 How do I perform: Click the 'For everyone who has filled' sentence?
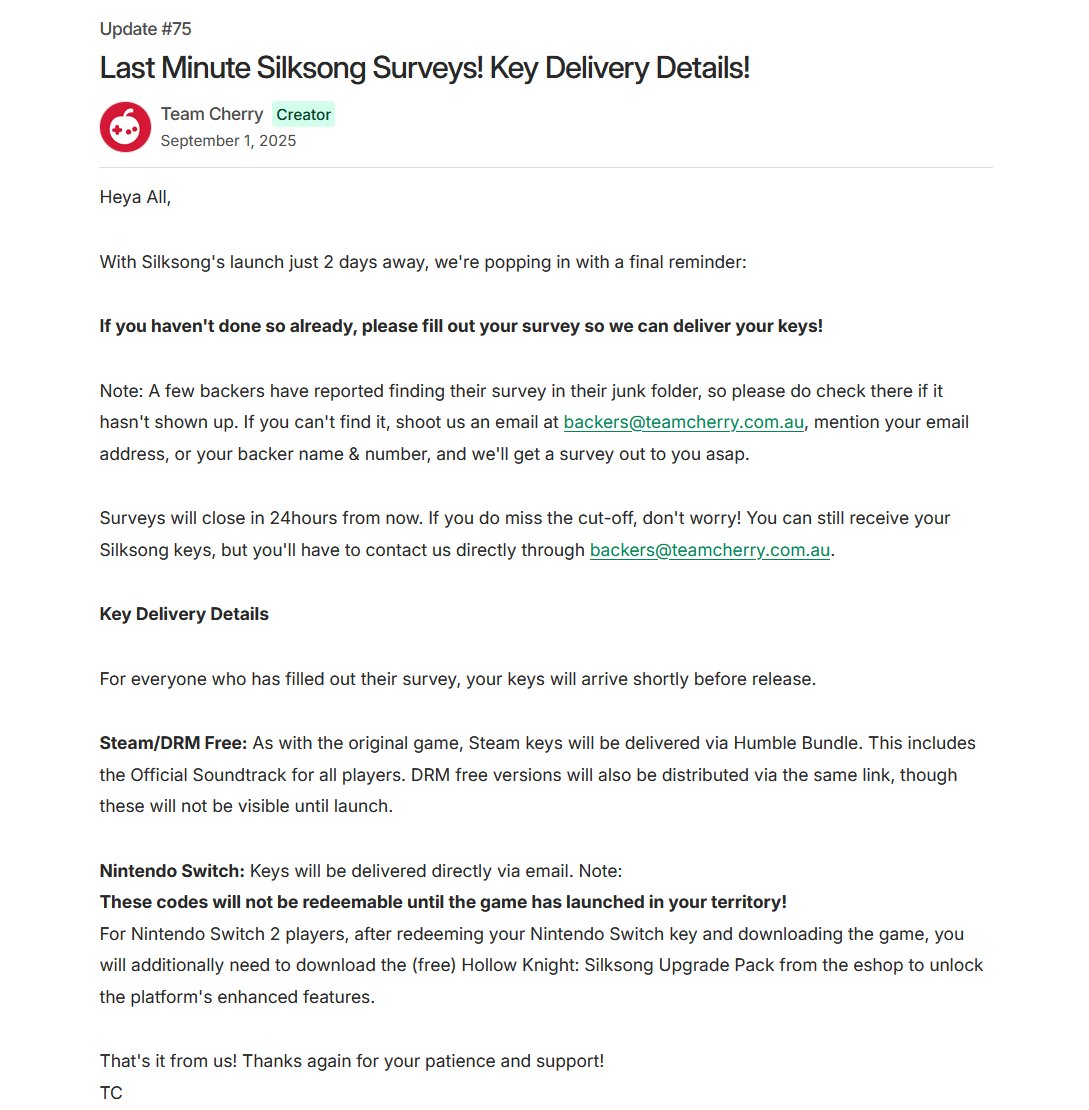point(457,679)
